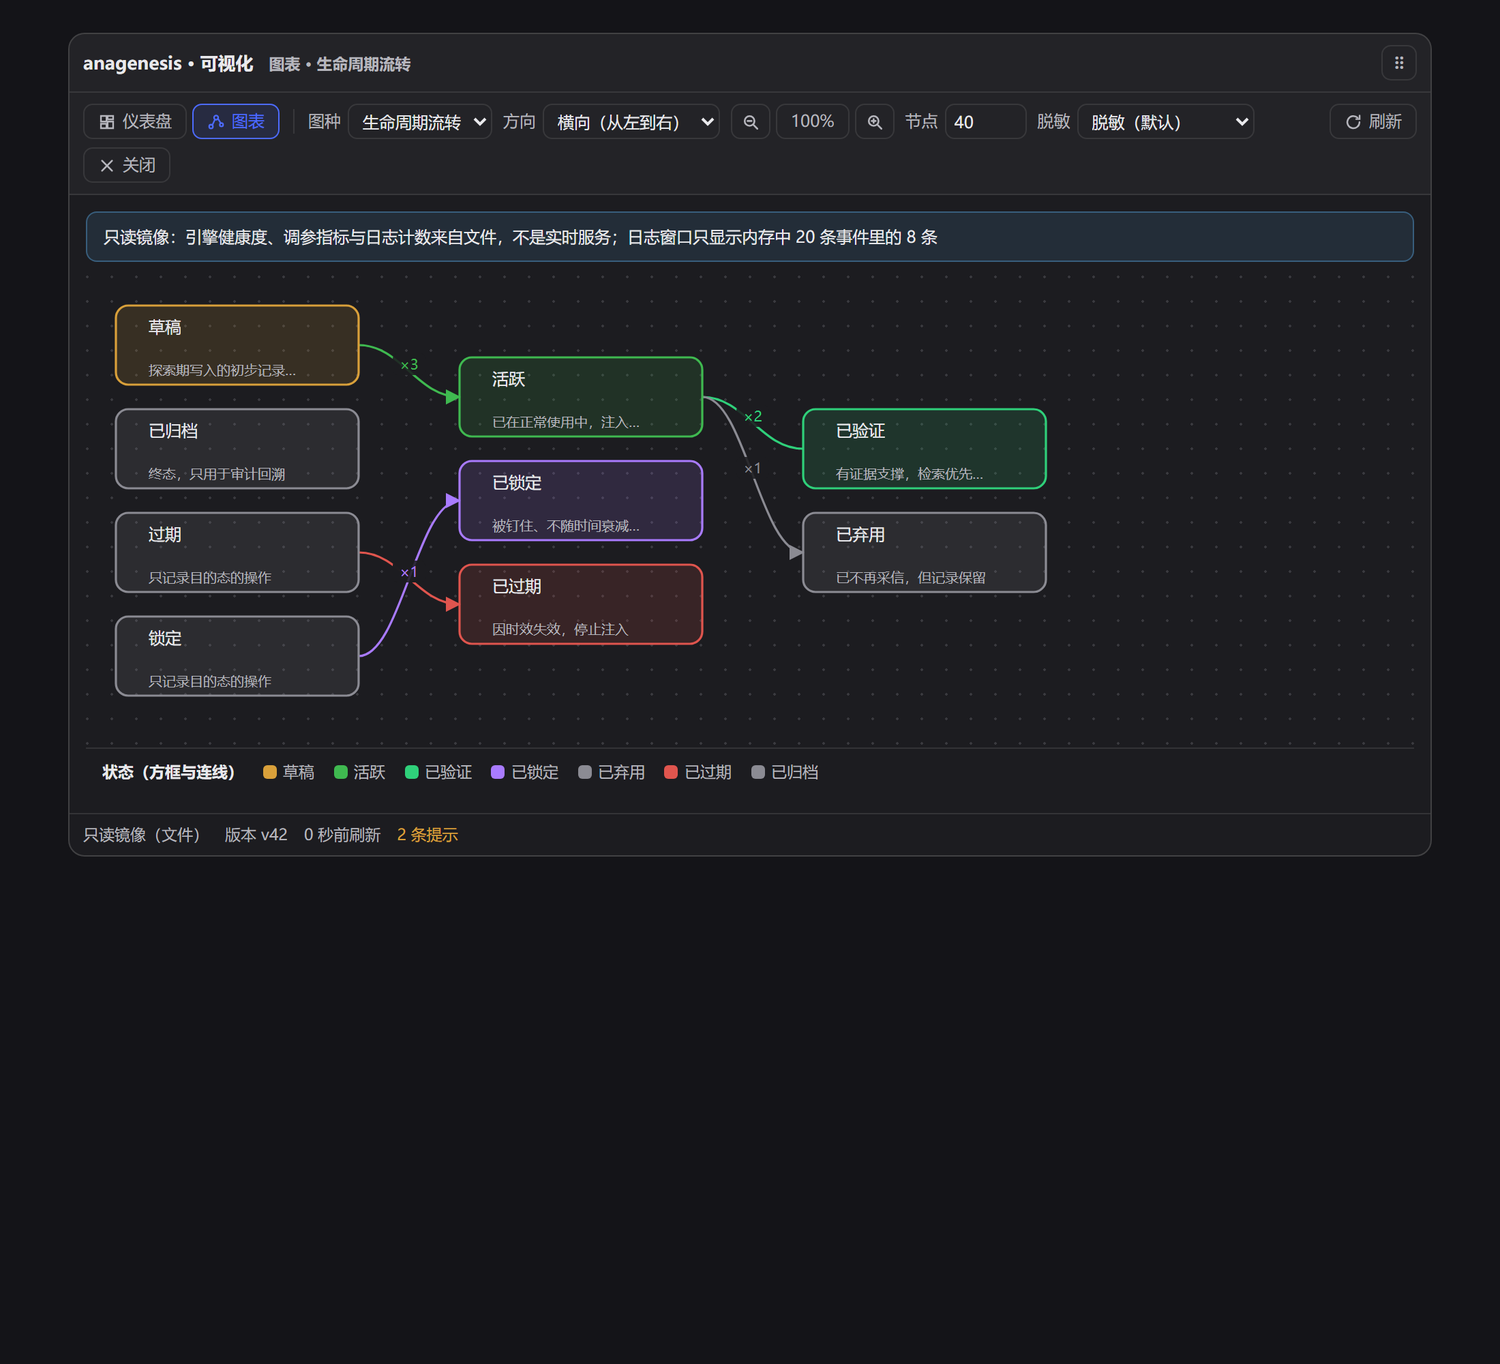Screen dimensions: 1500x1364
Task: Click the 已归档 legend swatch
Action: (758, 772)
